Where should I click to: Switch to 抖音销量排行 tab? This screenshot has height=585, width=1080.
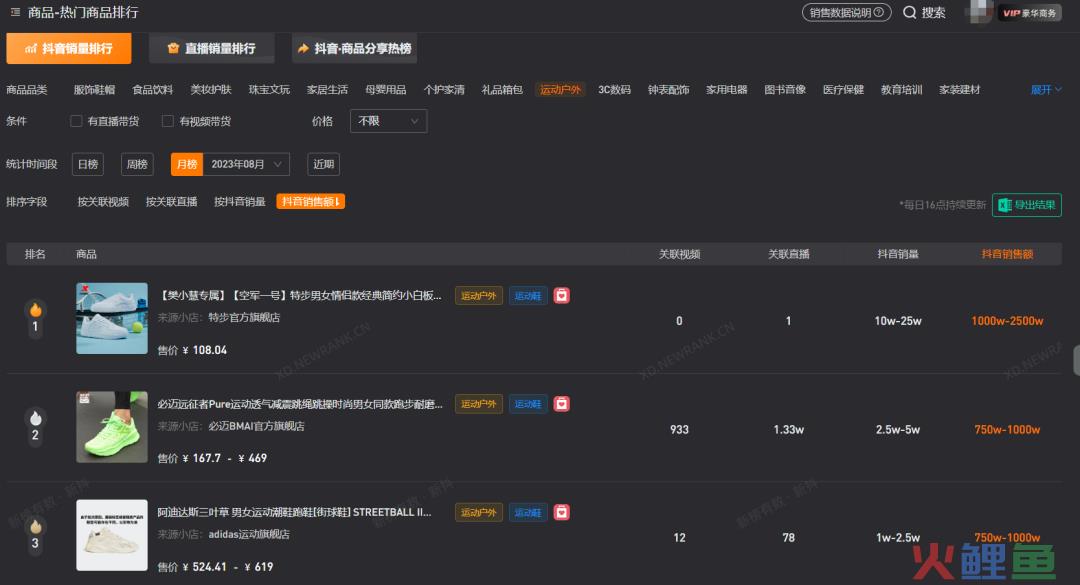[69, 48]
